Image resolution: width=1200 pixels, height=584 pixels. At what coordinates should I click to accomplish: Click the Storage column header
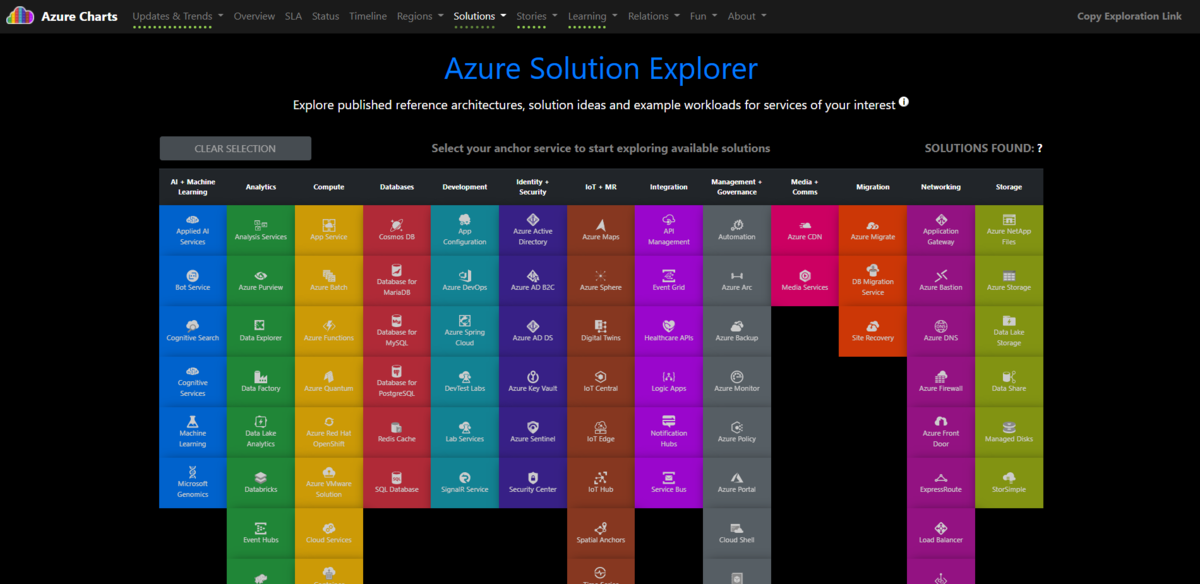(1009, 187)
